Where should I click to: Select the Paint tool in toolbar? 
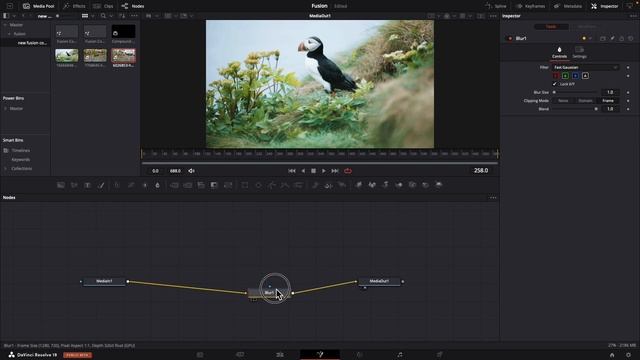pos(101,185)
